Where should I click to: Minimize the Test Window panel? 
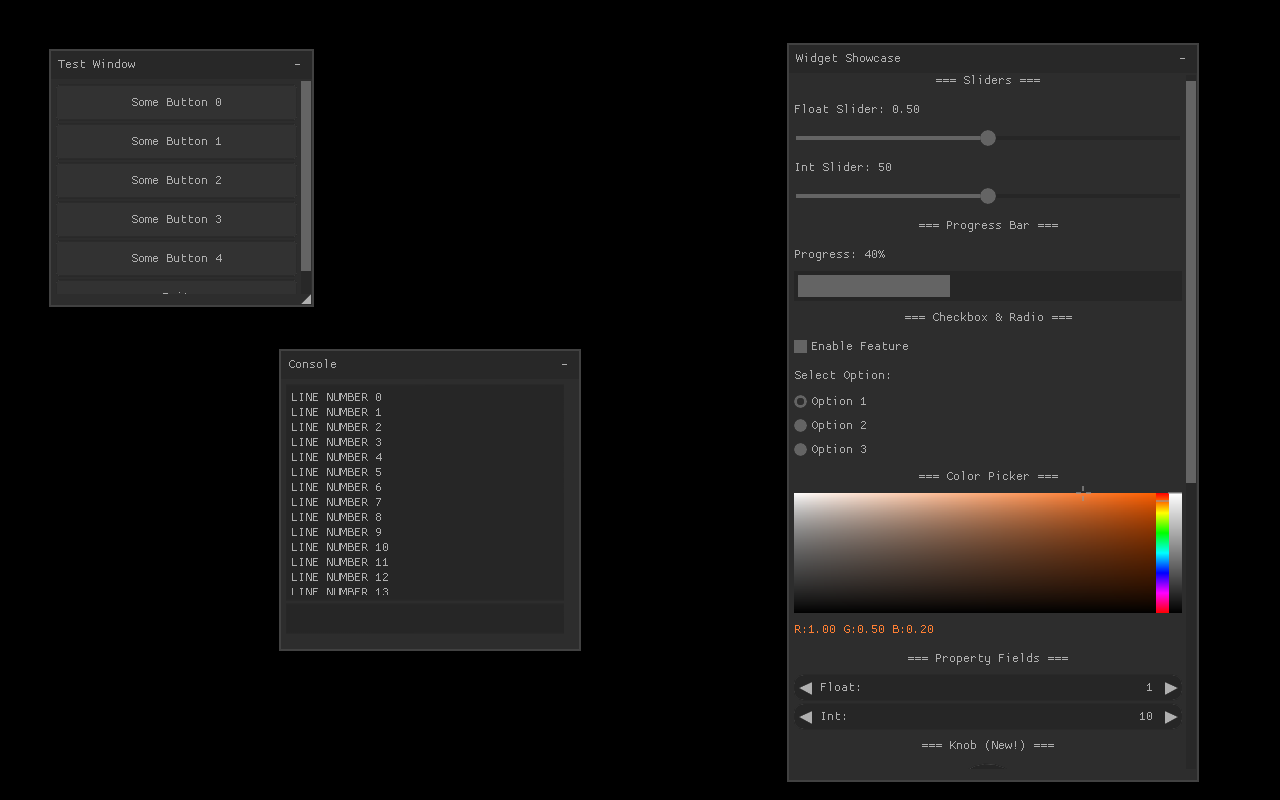click(297, 64)
